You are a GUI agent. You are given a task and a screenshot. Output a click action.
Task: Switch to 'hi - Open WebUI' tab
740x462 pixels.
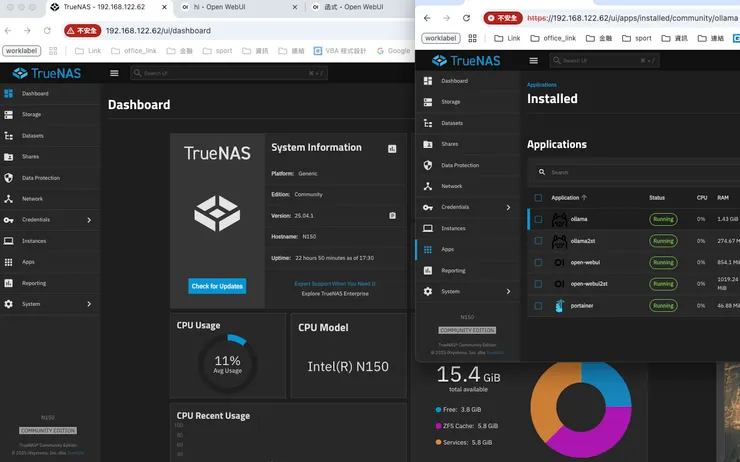pos(238,7)
